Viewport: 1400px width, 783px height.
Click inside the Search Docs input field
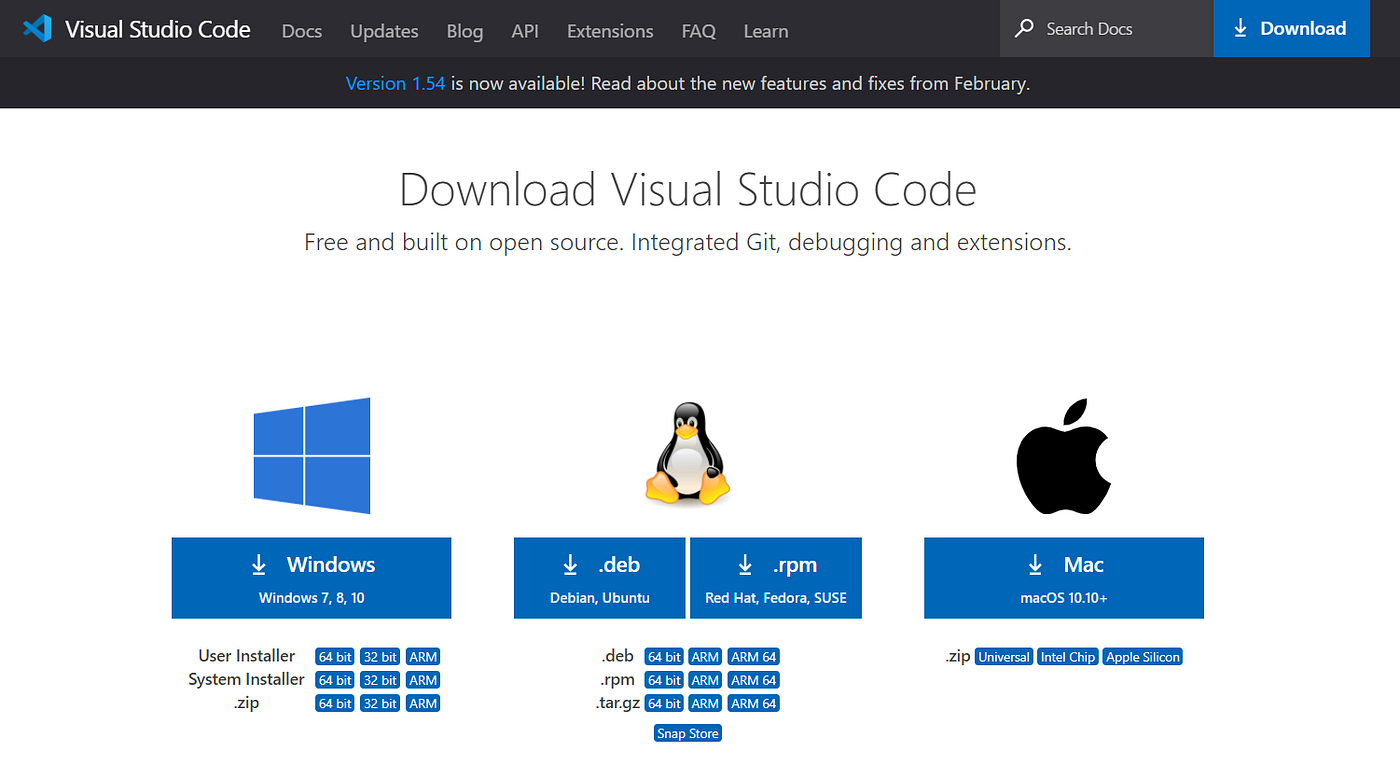pos(1100,28)
